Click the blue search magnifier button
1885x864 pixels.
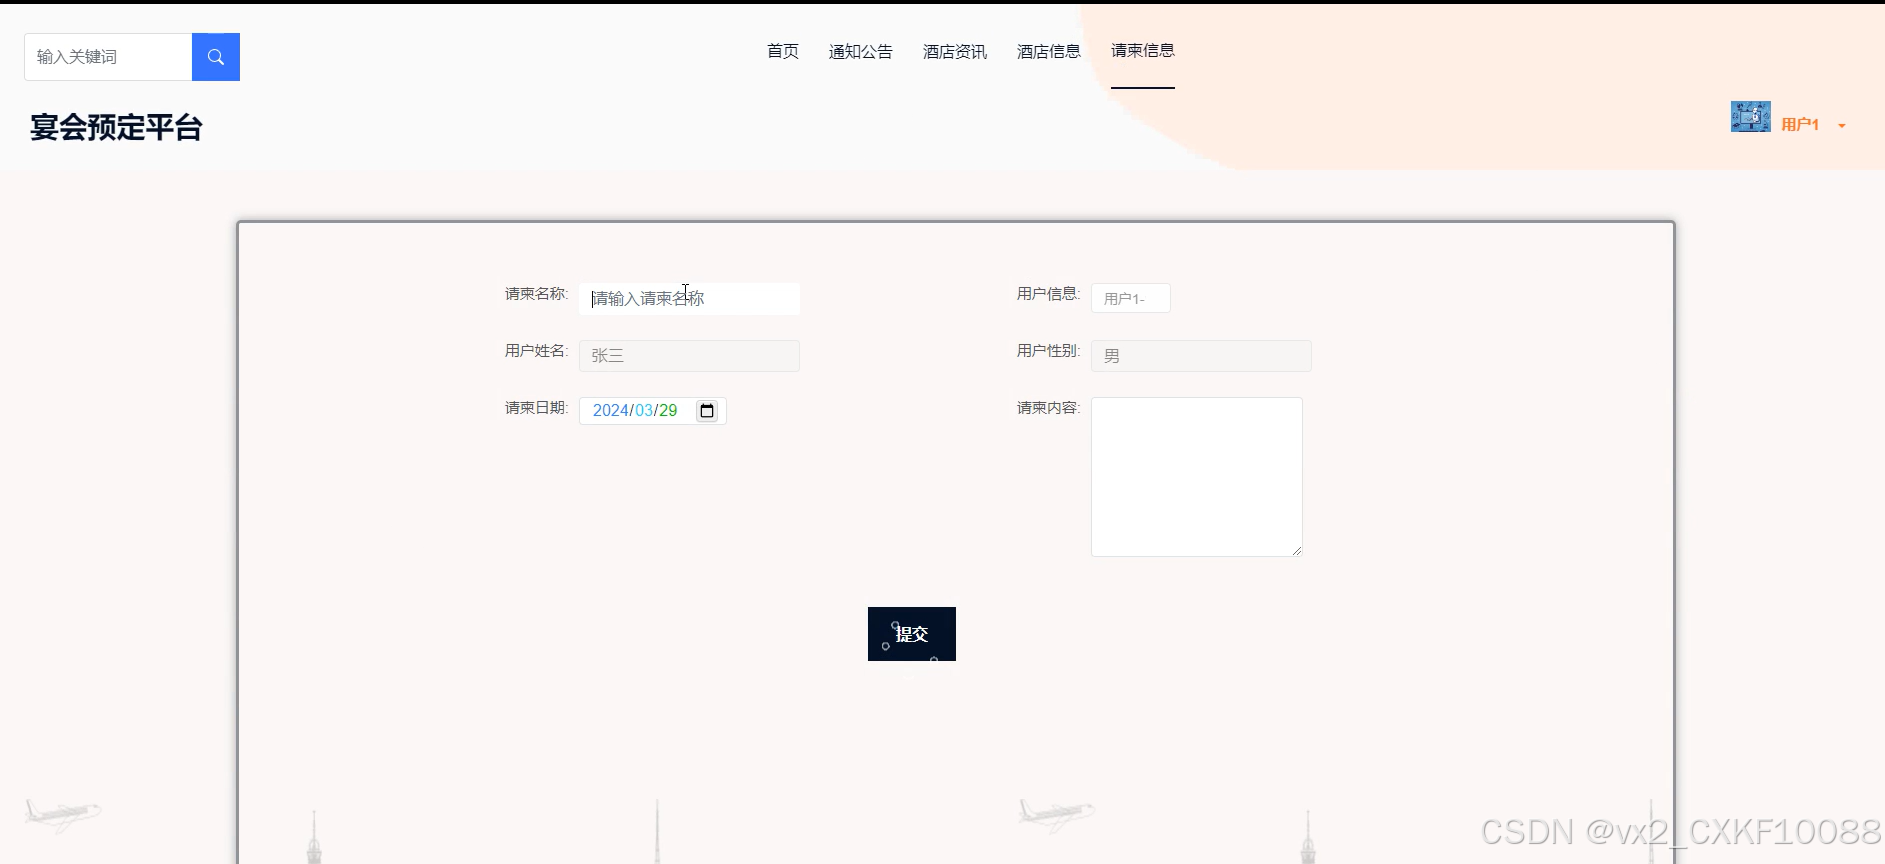coord(216,57)
